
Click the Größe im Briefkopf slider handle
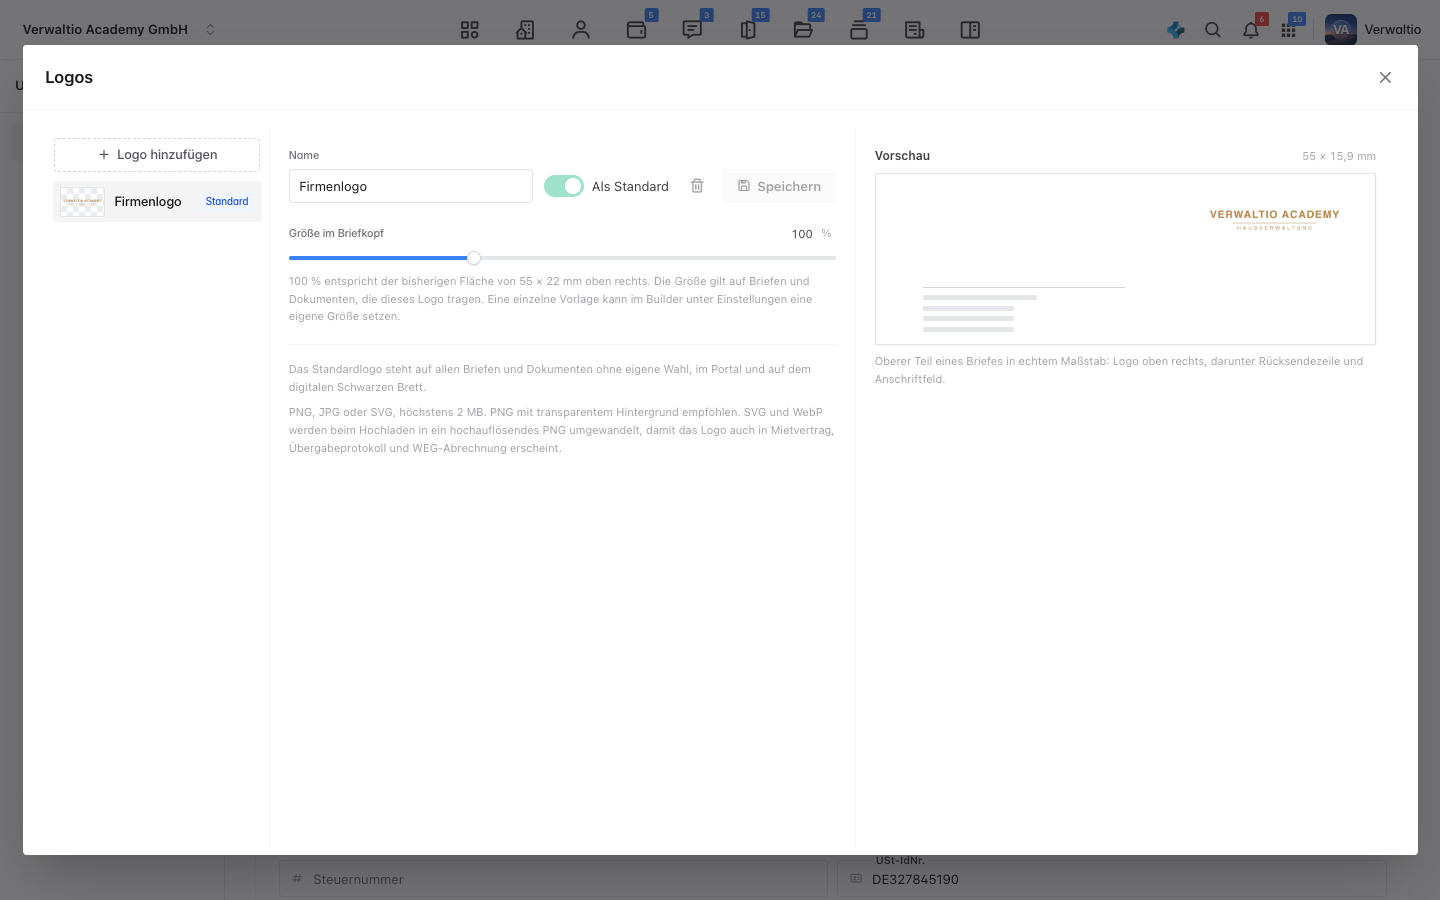click(x=474, y=258)
